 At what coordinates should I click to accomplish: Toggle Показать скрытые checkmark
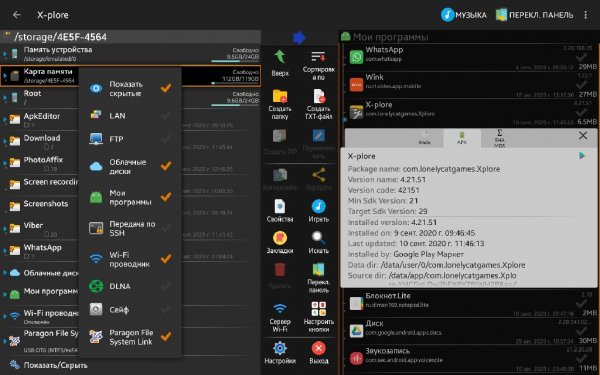point(166,88)
